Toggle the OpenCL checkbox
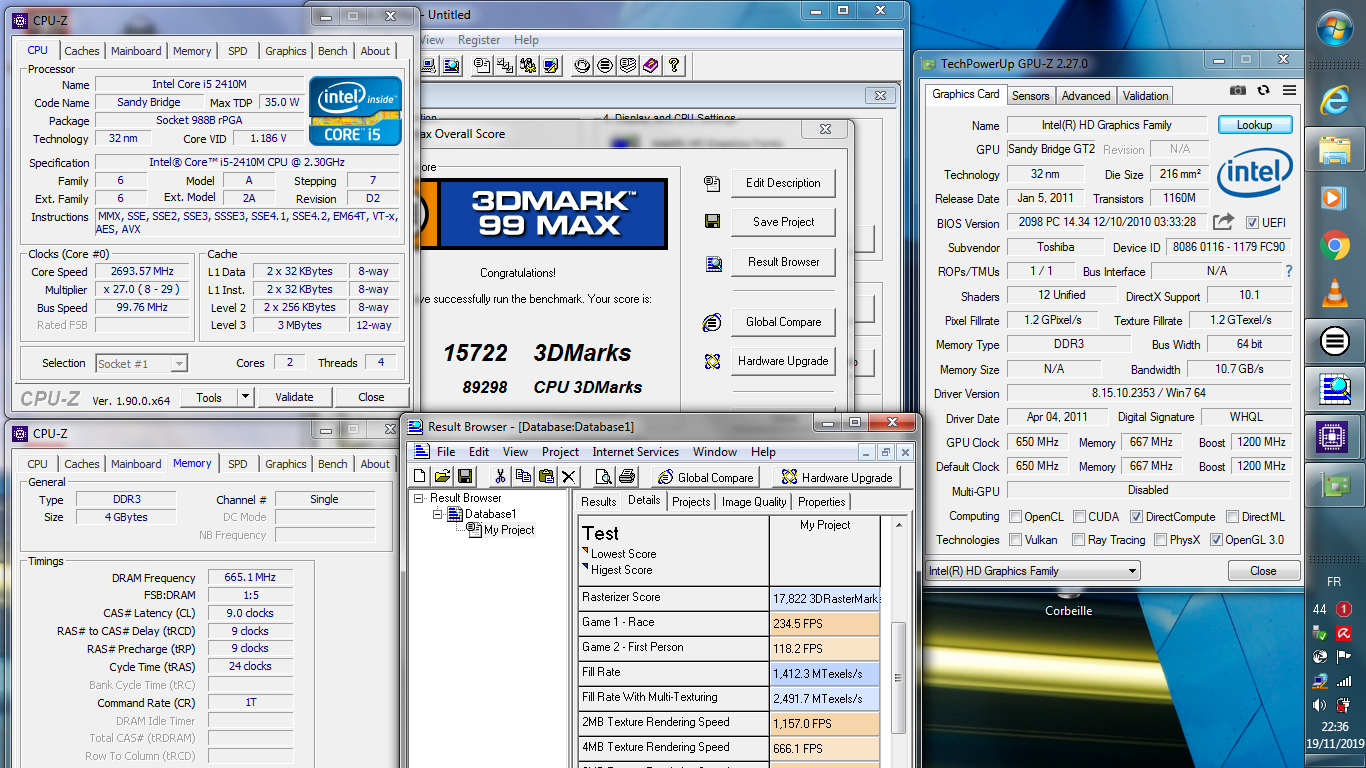Image resolution: width=1366 pixels, height=768 pixels. coord(1016,517)
